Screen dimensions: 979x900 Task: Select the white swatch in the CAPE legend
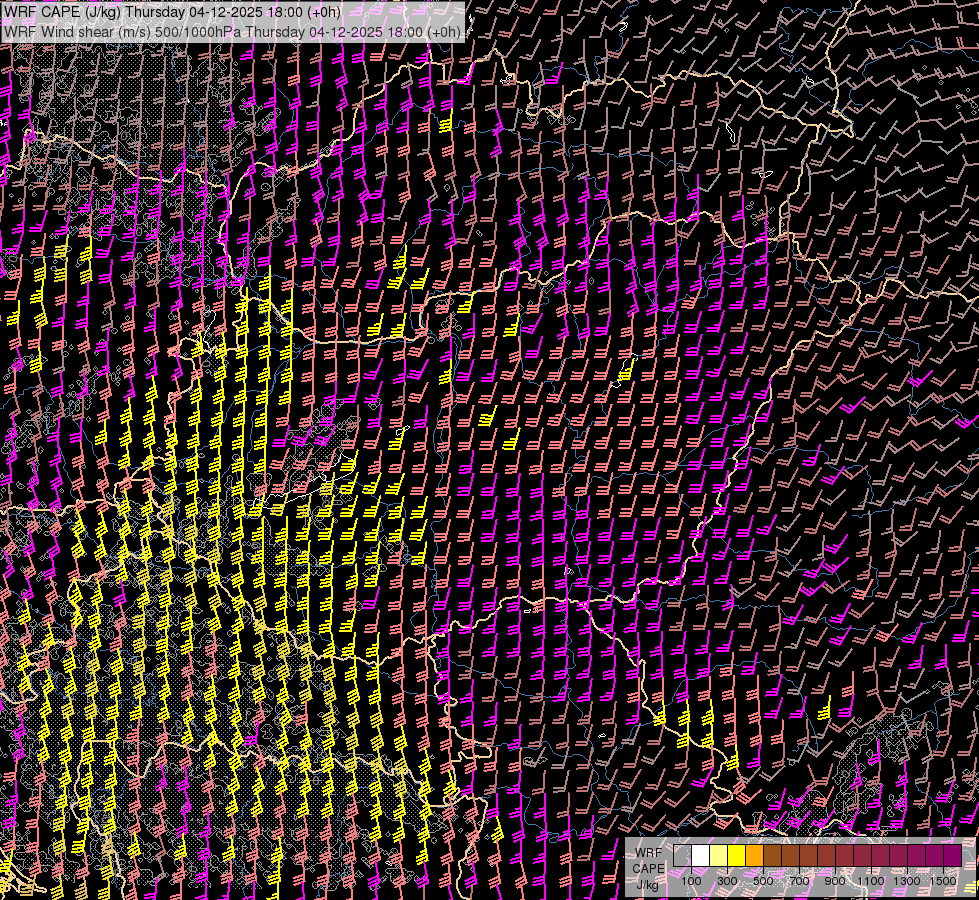(700, 856)
